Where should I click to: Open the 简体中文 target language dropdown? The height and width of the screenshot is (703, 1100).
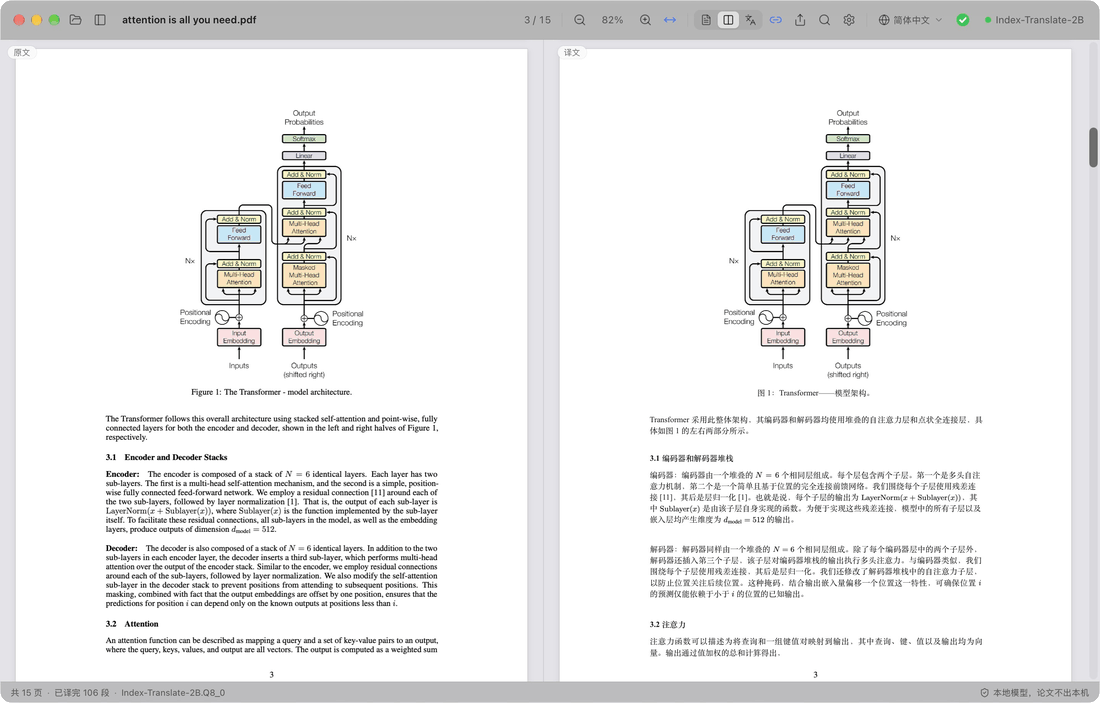pos(911,20)
